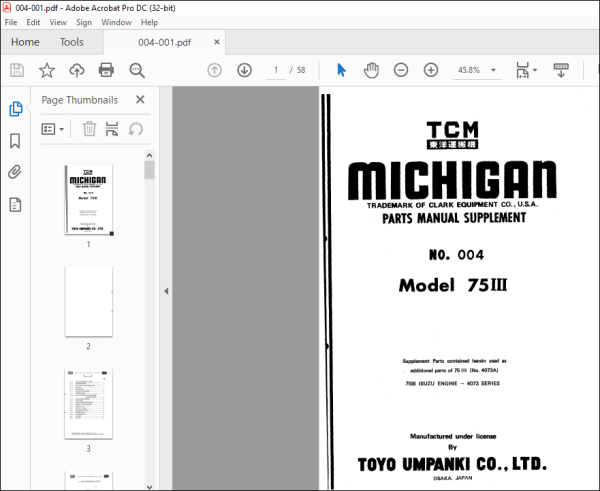Rotate pages with the rotate icon
600x491 pixels.
[135, 129]
